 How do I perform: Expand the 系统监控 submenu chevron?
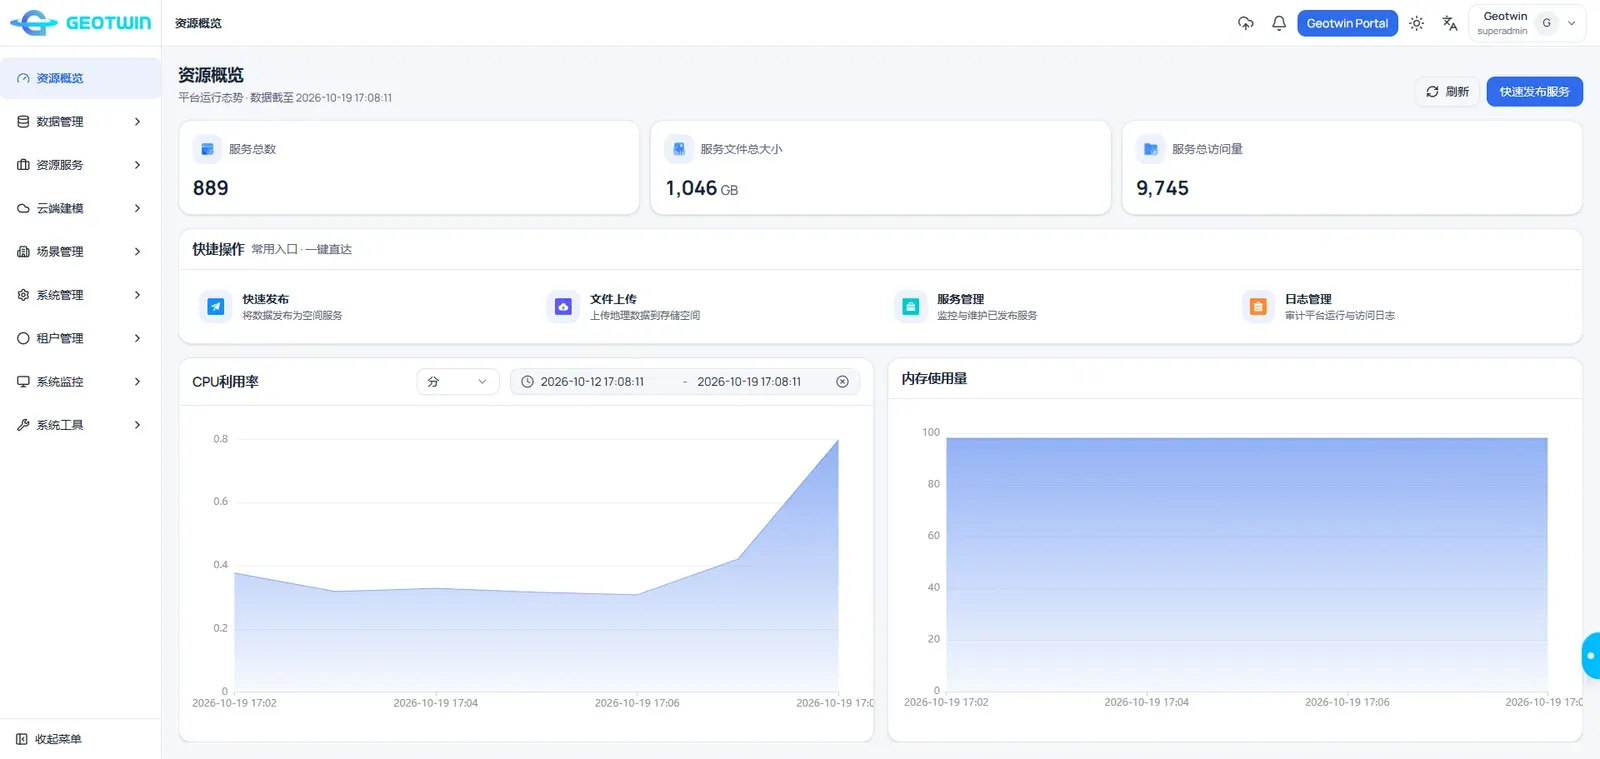pos(137,382)
